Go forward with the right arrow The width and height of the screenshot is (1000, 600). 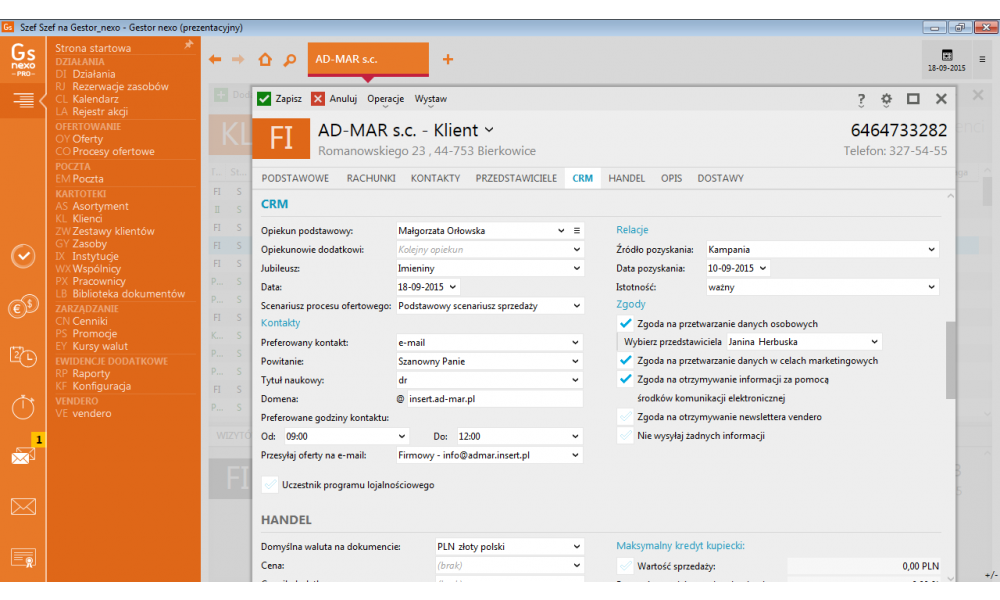(x=238, y=59)
